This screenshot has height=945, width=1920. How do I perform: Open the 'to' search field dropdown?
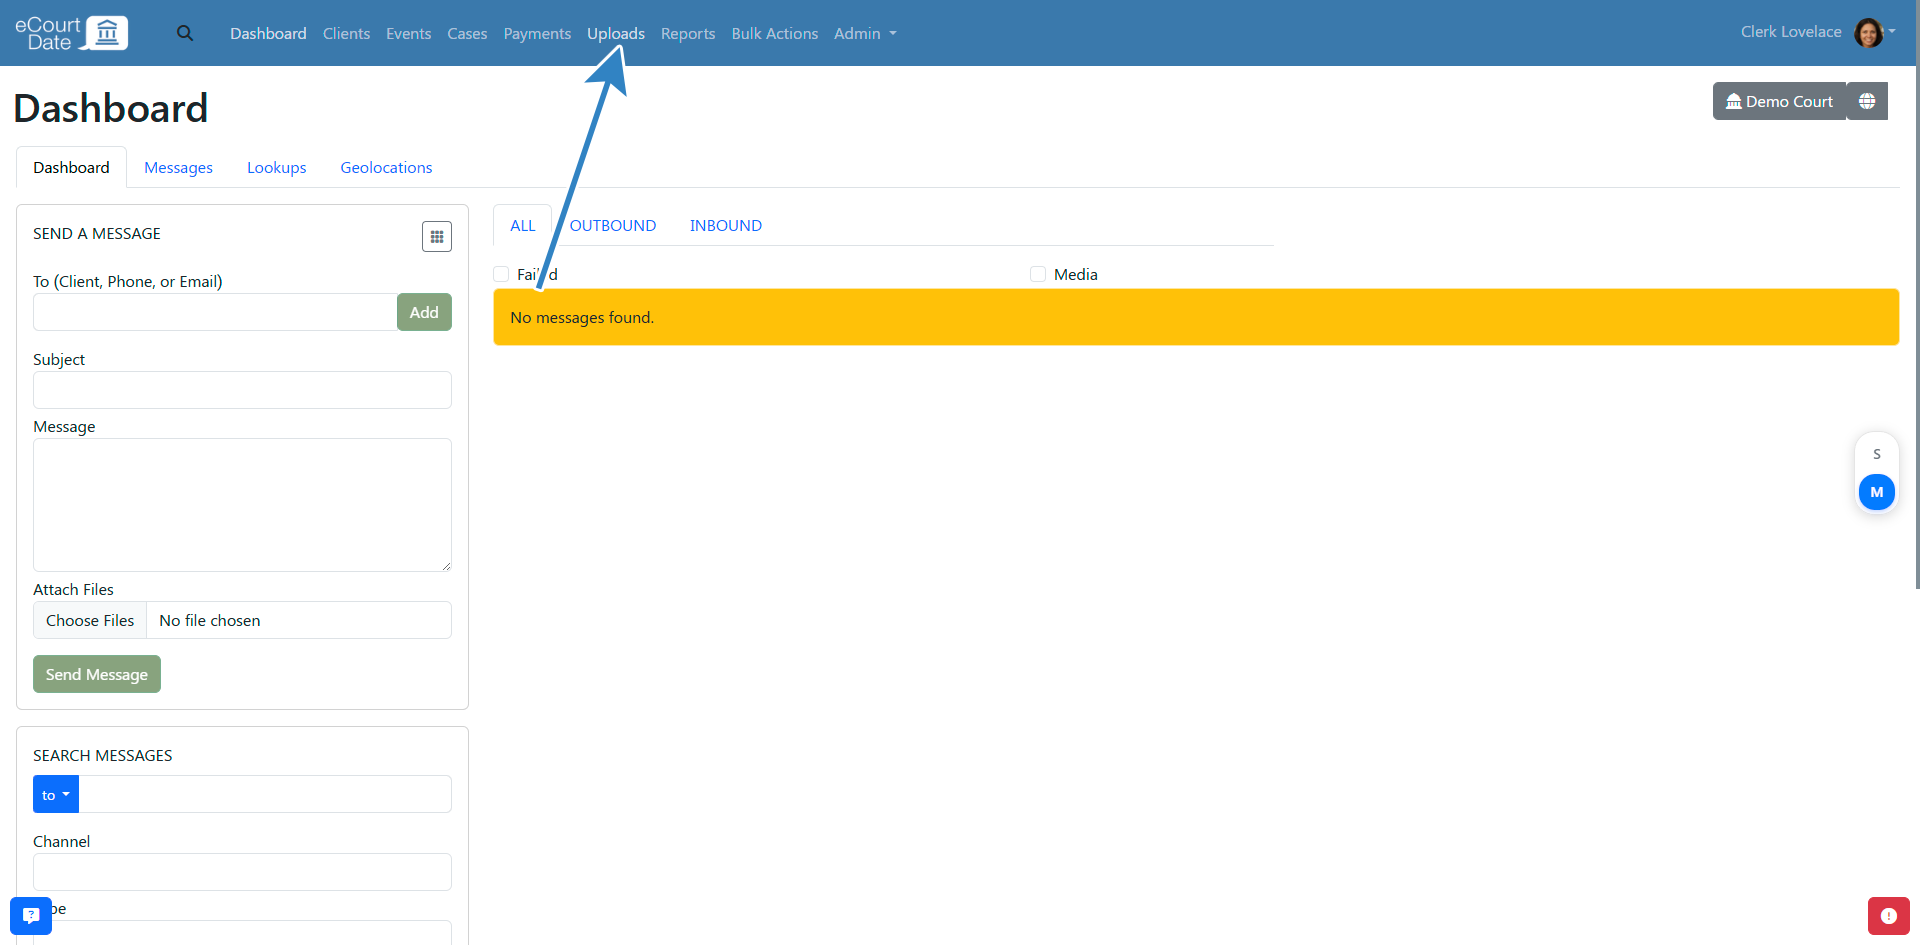[56, 794]
